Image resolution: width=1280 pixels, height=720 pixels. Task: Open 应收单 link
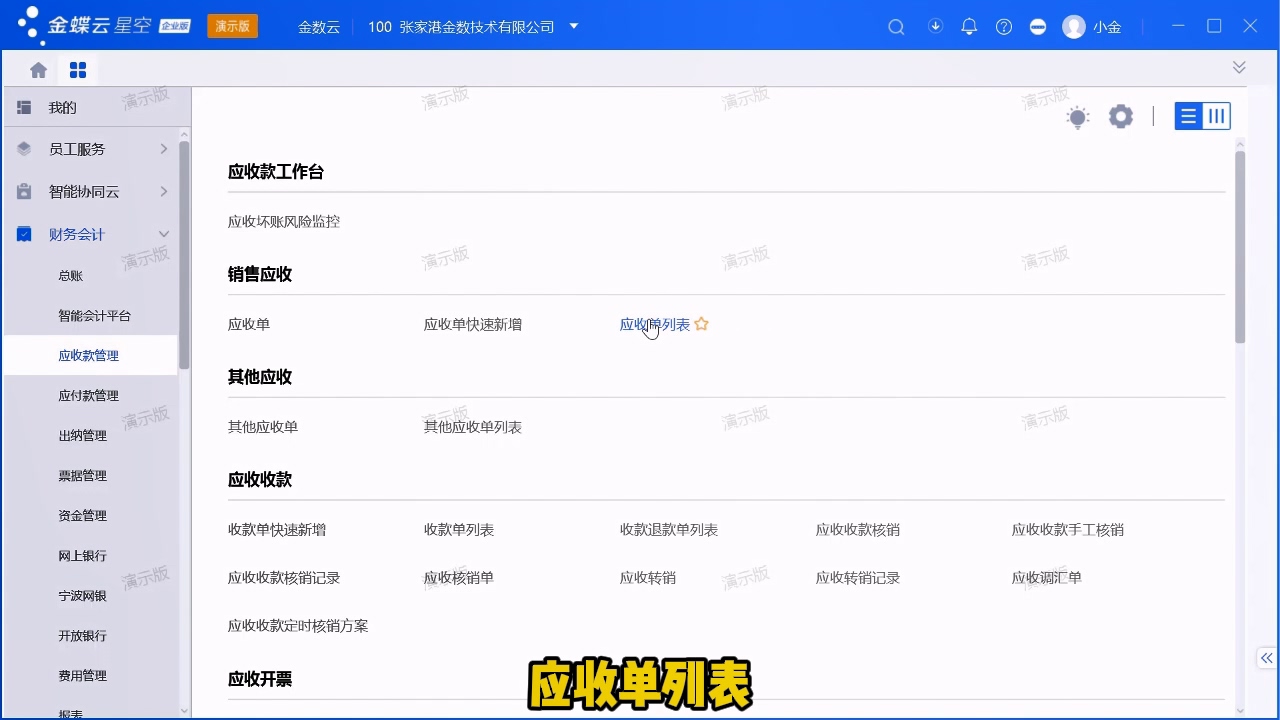pyautogui.click(x=249, y=324)
